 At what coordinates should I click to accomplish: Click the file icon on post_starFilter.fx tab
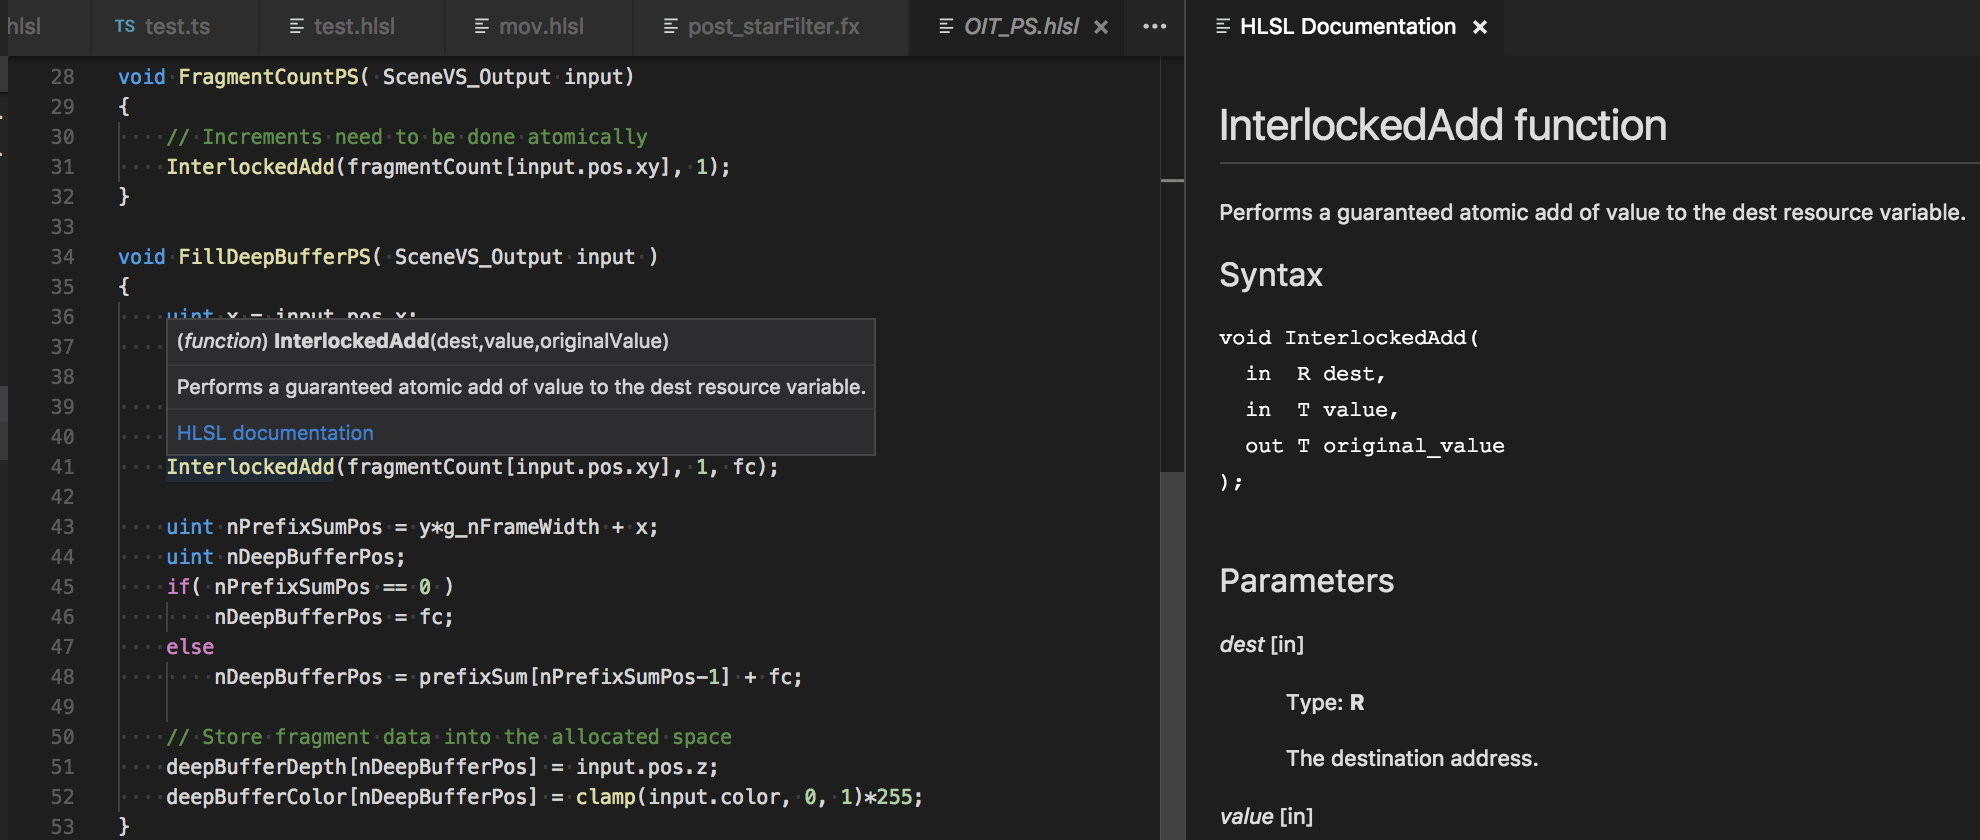click(671, 26)
